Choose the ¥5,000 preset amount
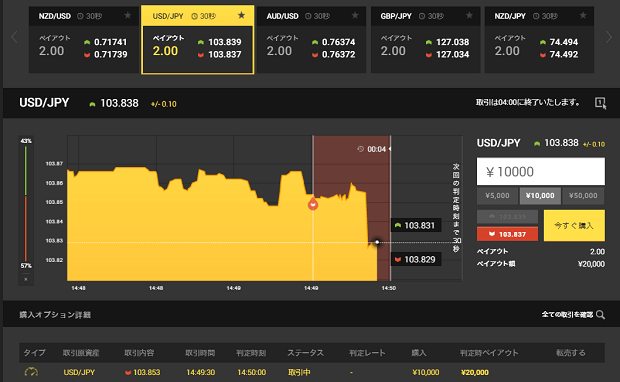 [x=497, y=195]
